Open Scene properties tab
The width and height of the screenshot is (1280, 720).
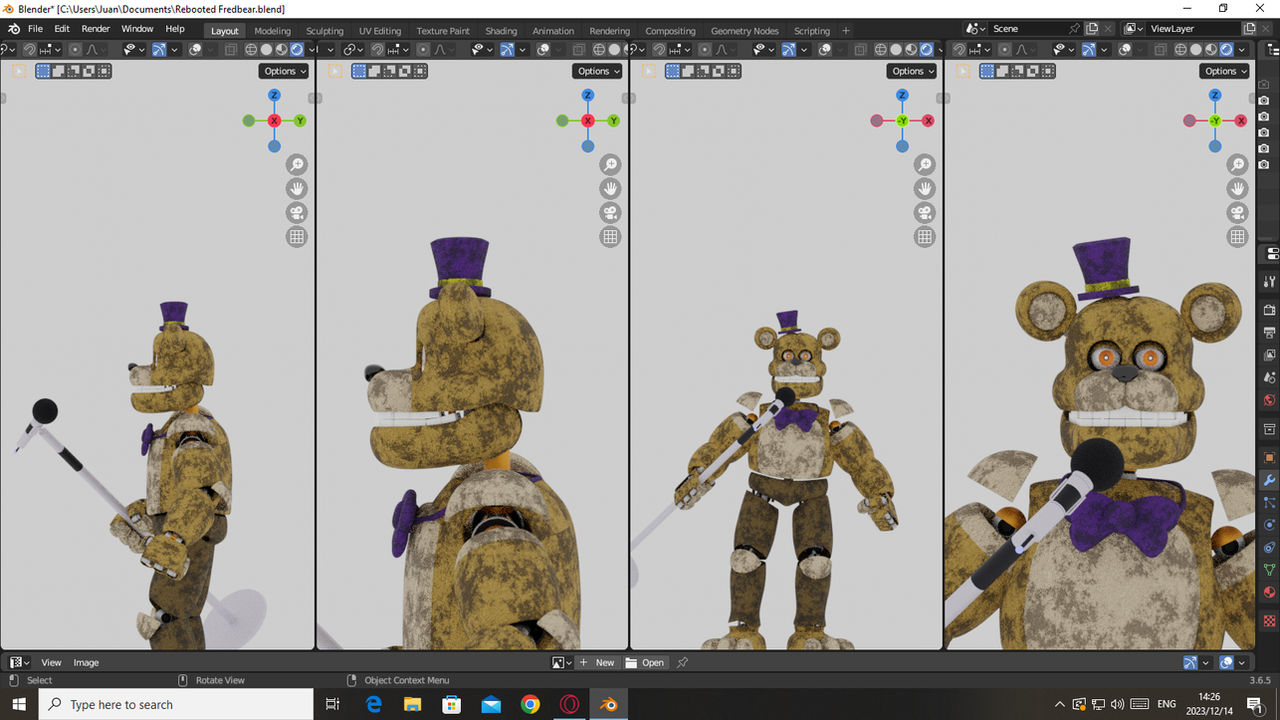(1270, 377)
